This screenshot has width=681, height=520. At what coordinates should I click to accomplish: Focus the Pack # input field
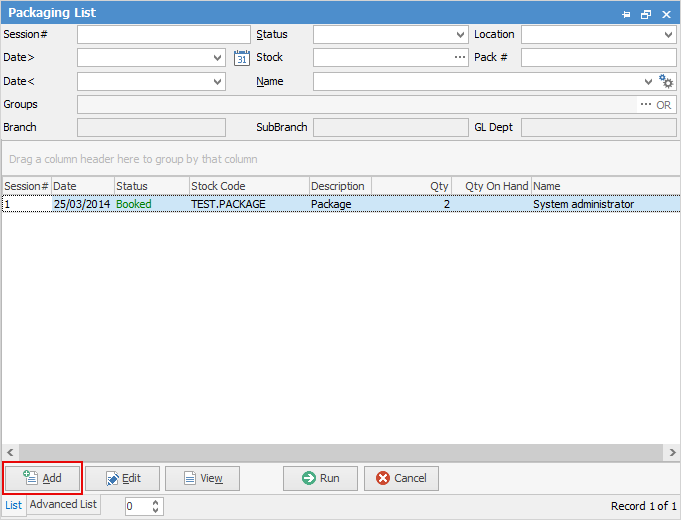pos(599,58)
